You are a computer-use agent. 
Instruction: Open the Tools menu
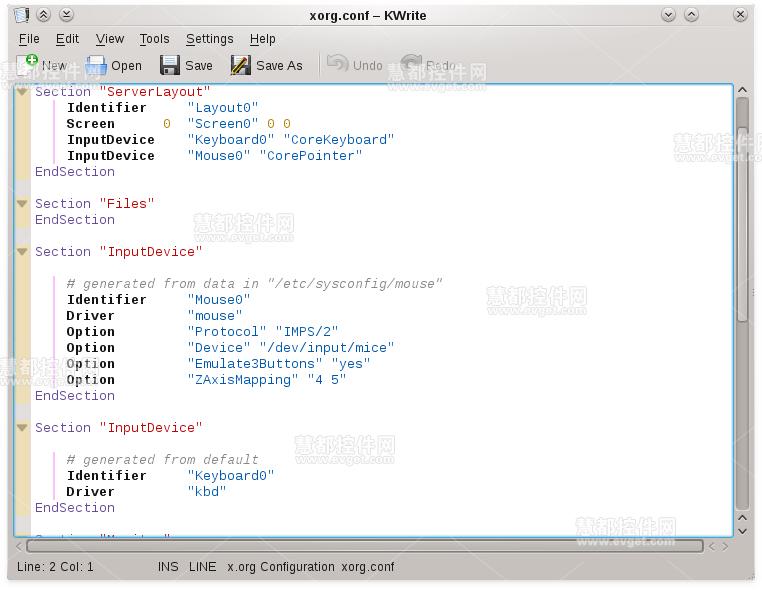155,39
